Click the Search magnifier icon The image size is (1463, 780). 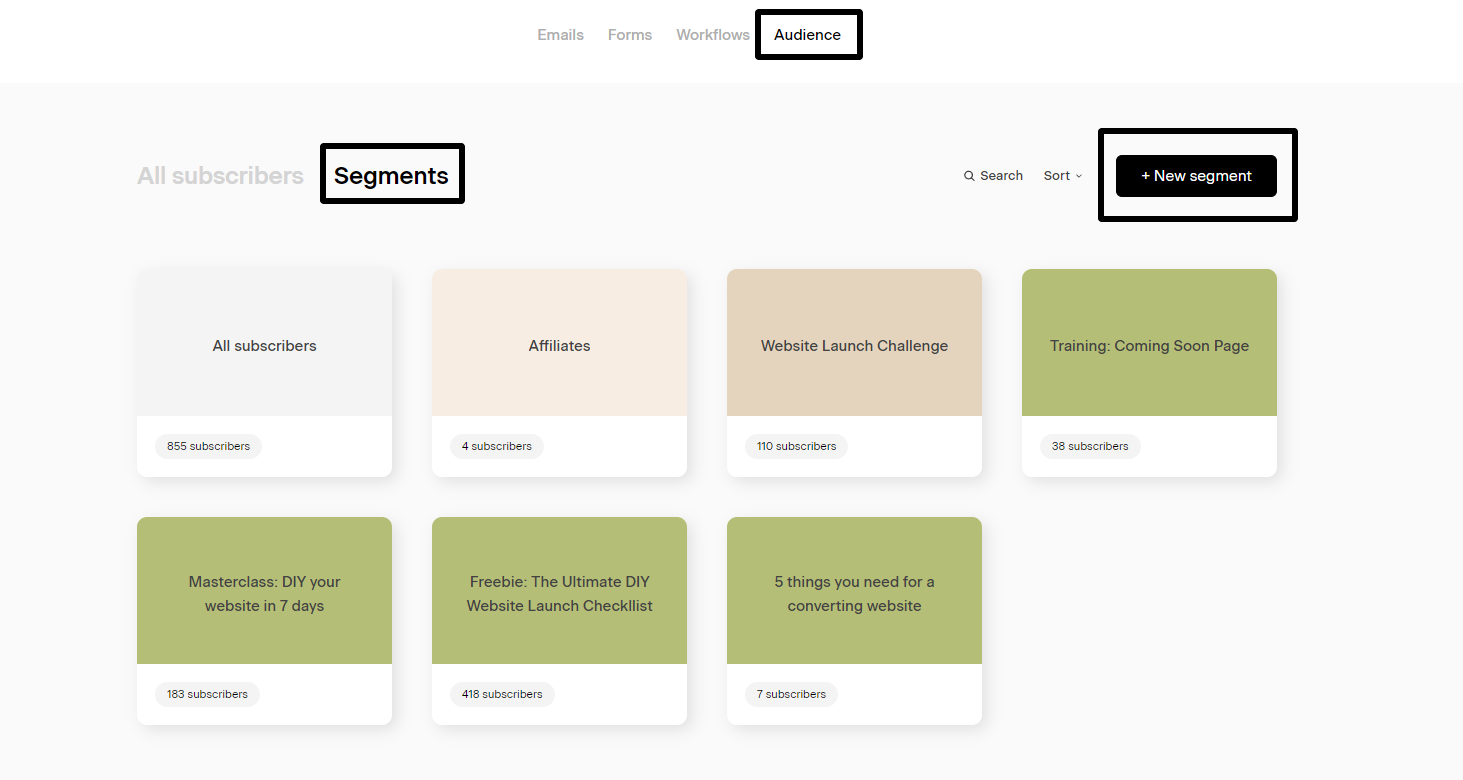(x=969, y=176)
